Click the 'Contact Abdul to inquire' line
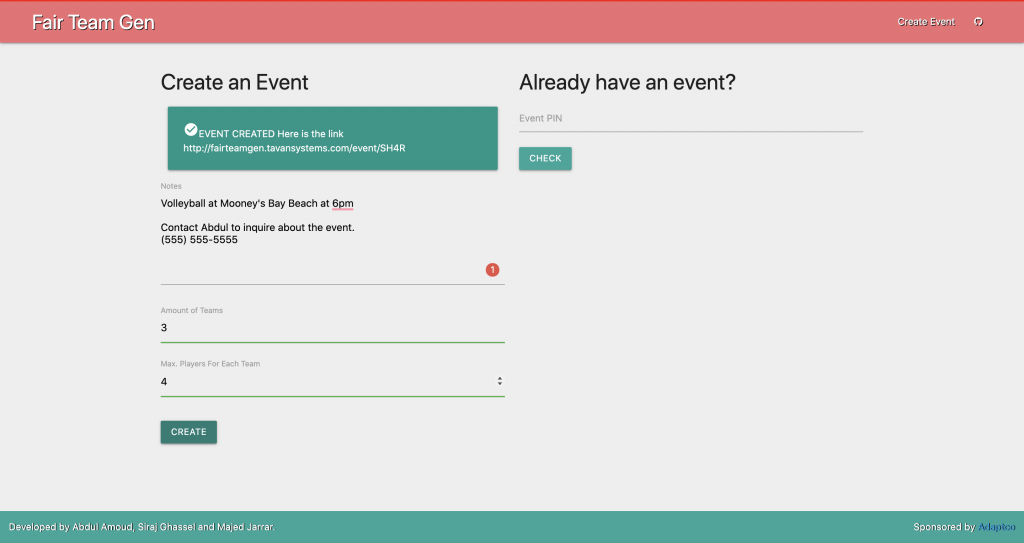The width and height of the screenshot is (1024, 543). pyautogui.click(x=257, y=227)
